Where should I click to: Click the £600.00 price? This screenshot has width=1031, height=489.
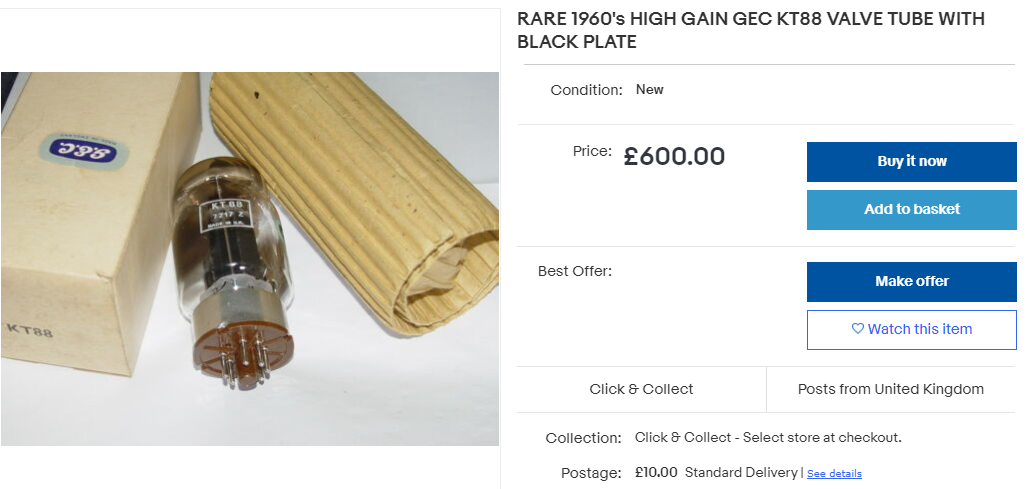674,156
